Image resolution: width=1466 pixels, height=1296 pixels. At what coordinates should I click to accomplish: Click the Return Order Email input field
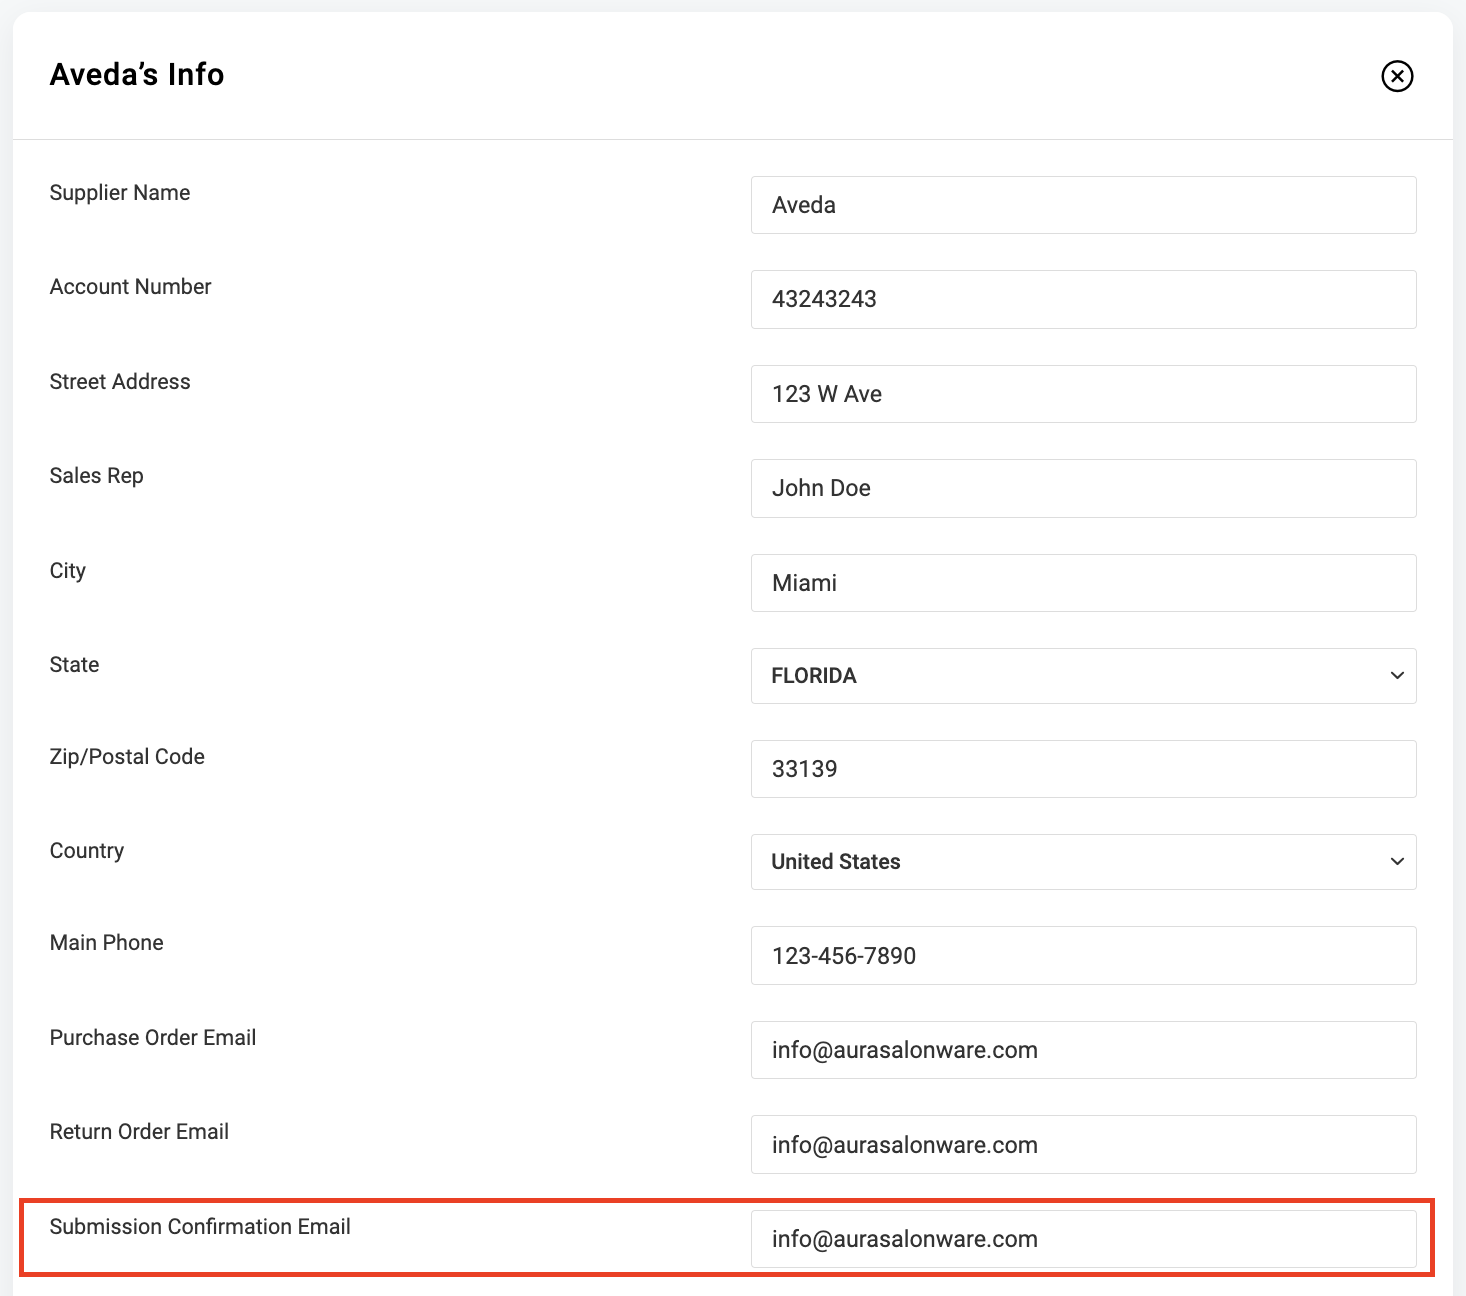(x=1083, y=1144)
